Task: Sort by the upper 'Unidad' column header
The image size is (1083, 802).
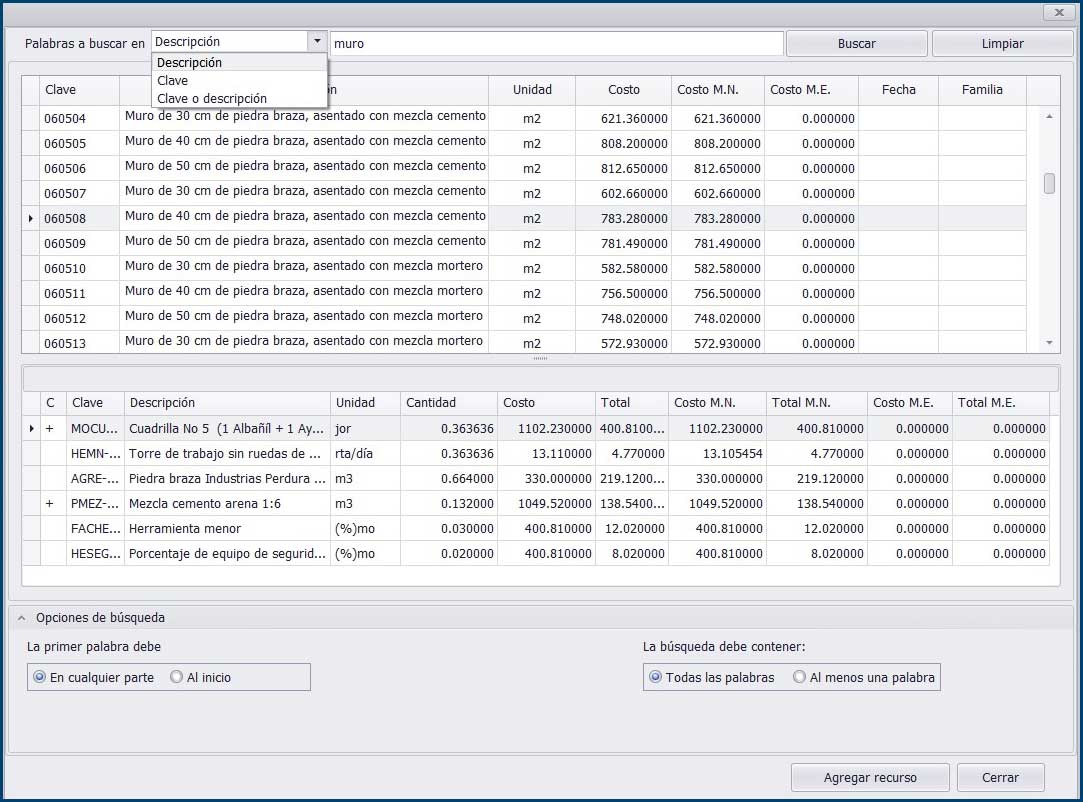Action: [532, 90]
